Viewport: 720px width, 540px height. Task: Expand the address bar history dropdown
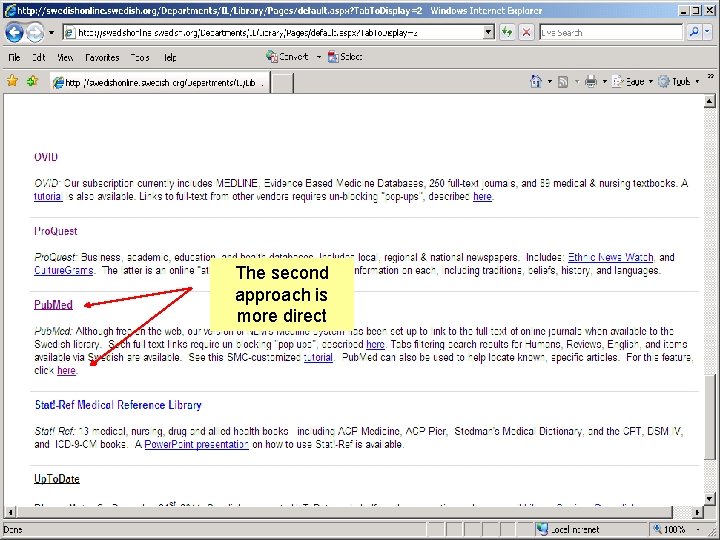click(489, 33)
